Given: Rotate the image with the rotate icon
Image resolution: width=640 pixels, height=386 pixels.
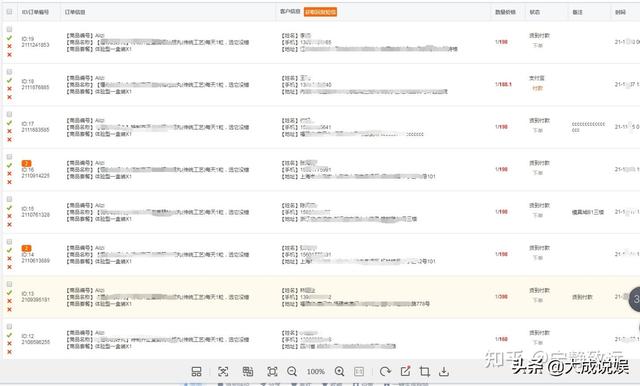Looking at the screenshot, I should (384, 371).
